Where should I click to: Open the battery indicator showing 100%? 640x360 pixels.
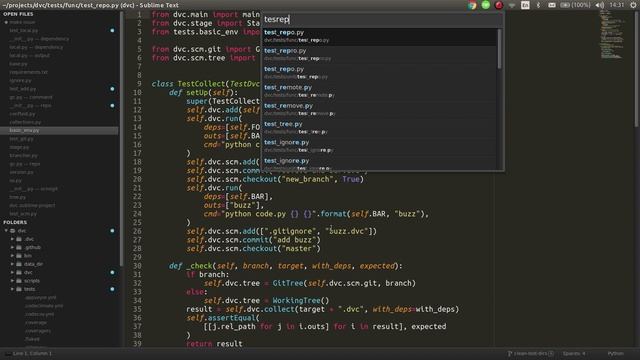(576, 5)
